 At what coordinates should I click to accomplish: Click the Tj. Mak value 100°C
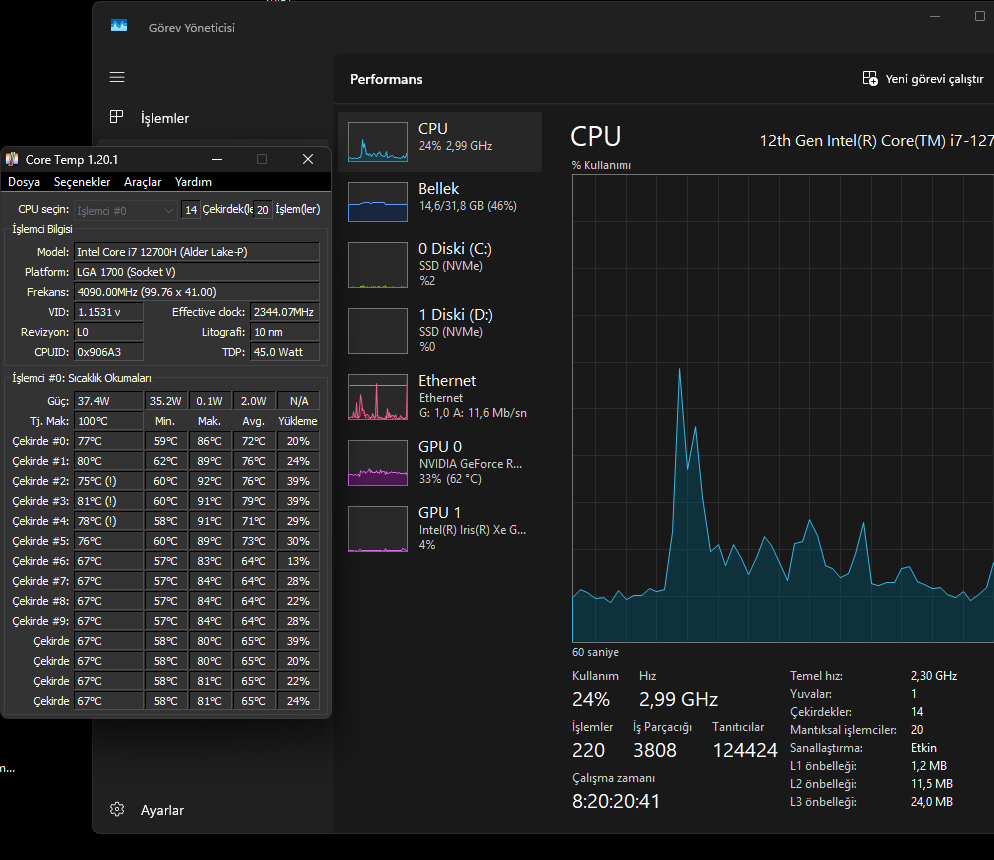point(108,421)
